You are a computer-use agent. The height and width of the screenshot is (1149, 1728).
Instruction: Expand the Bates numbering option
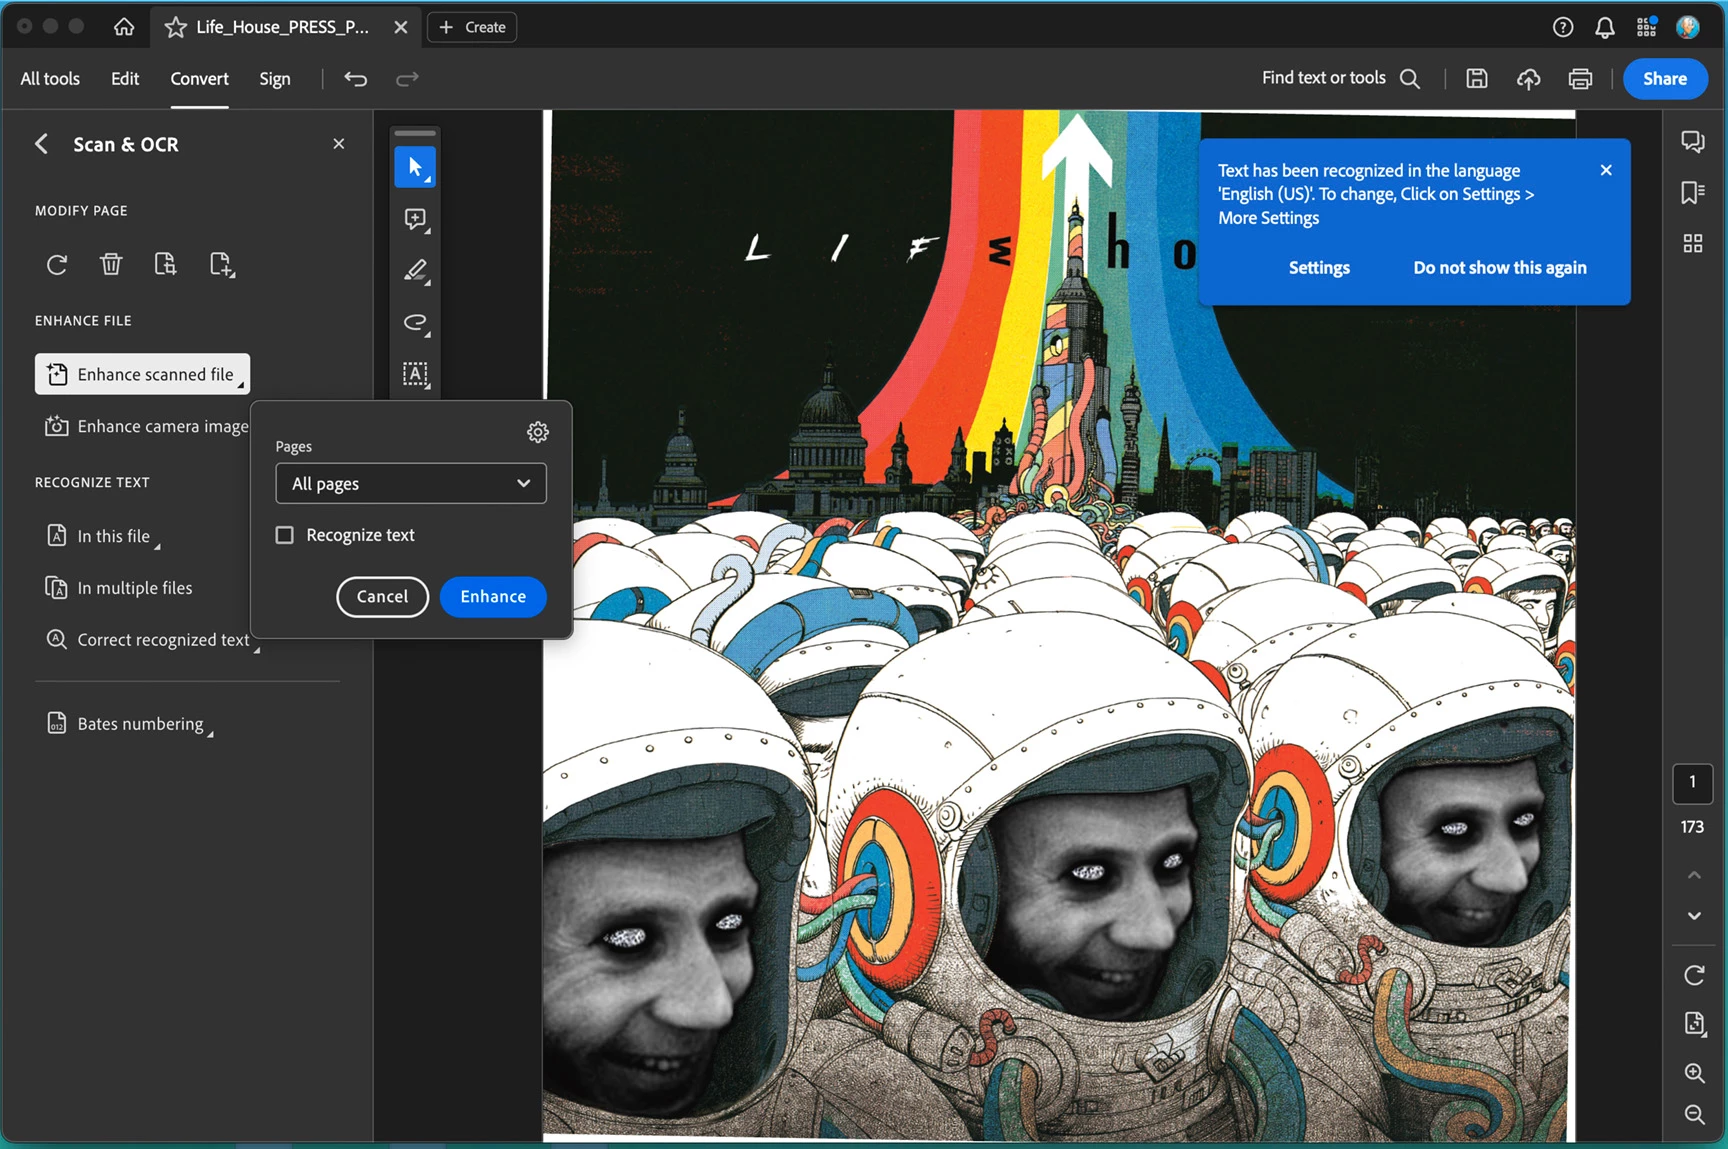(x=129, y=724)
